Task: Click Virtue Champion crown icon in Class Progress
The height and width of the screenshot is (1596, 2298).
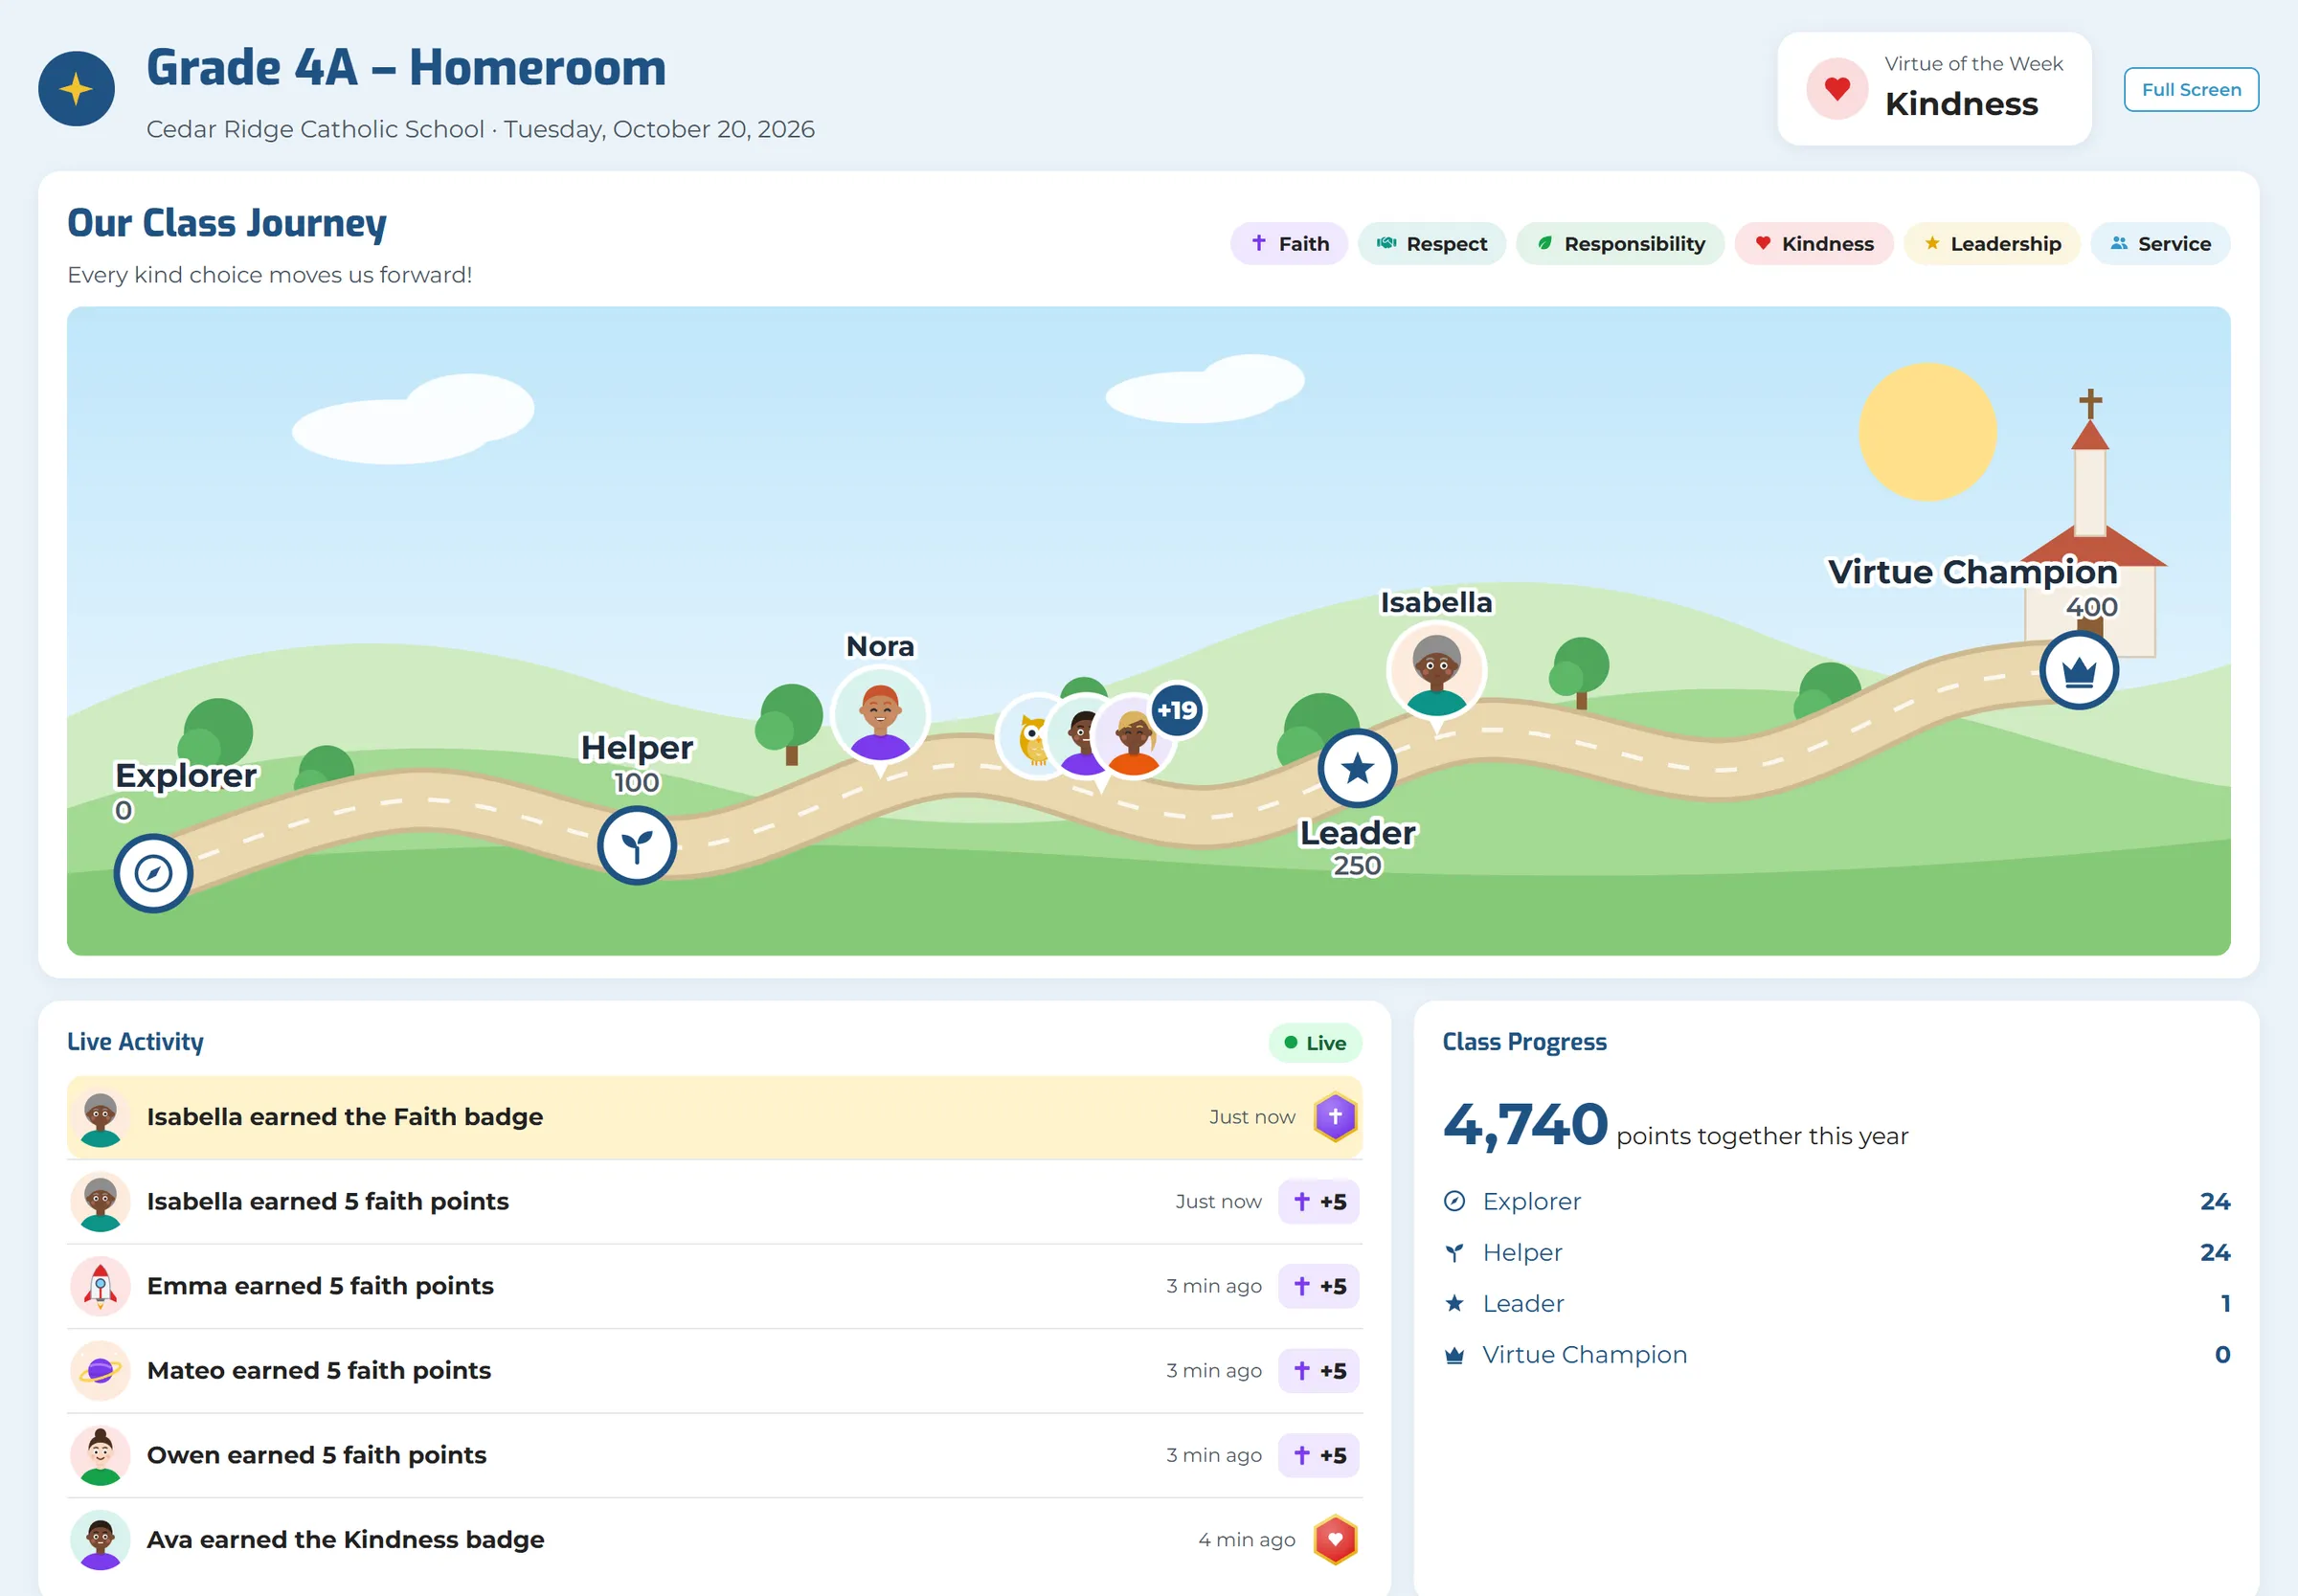Action: (x=1454, y=1355)
